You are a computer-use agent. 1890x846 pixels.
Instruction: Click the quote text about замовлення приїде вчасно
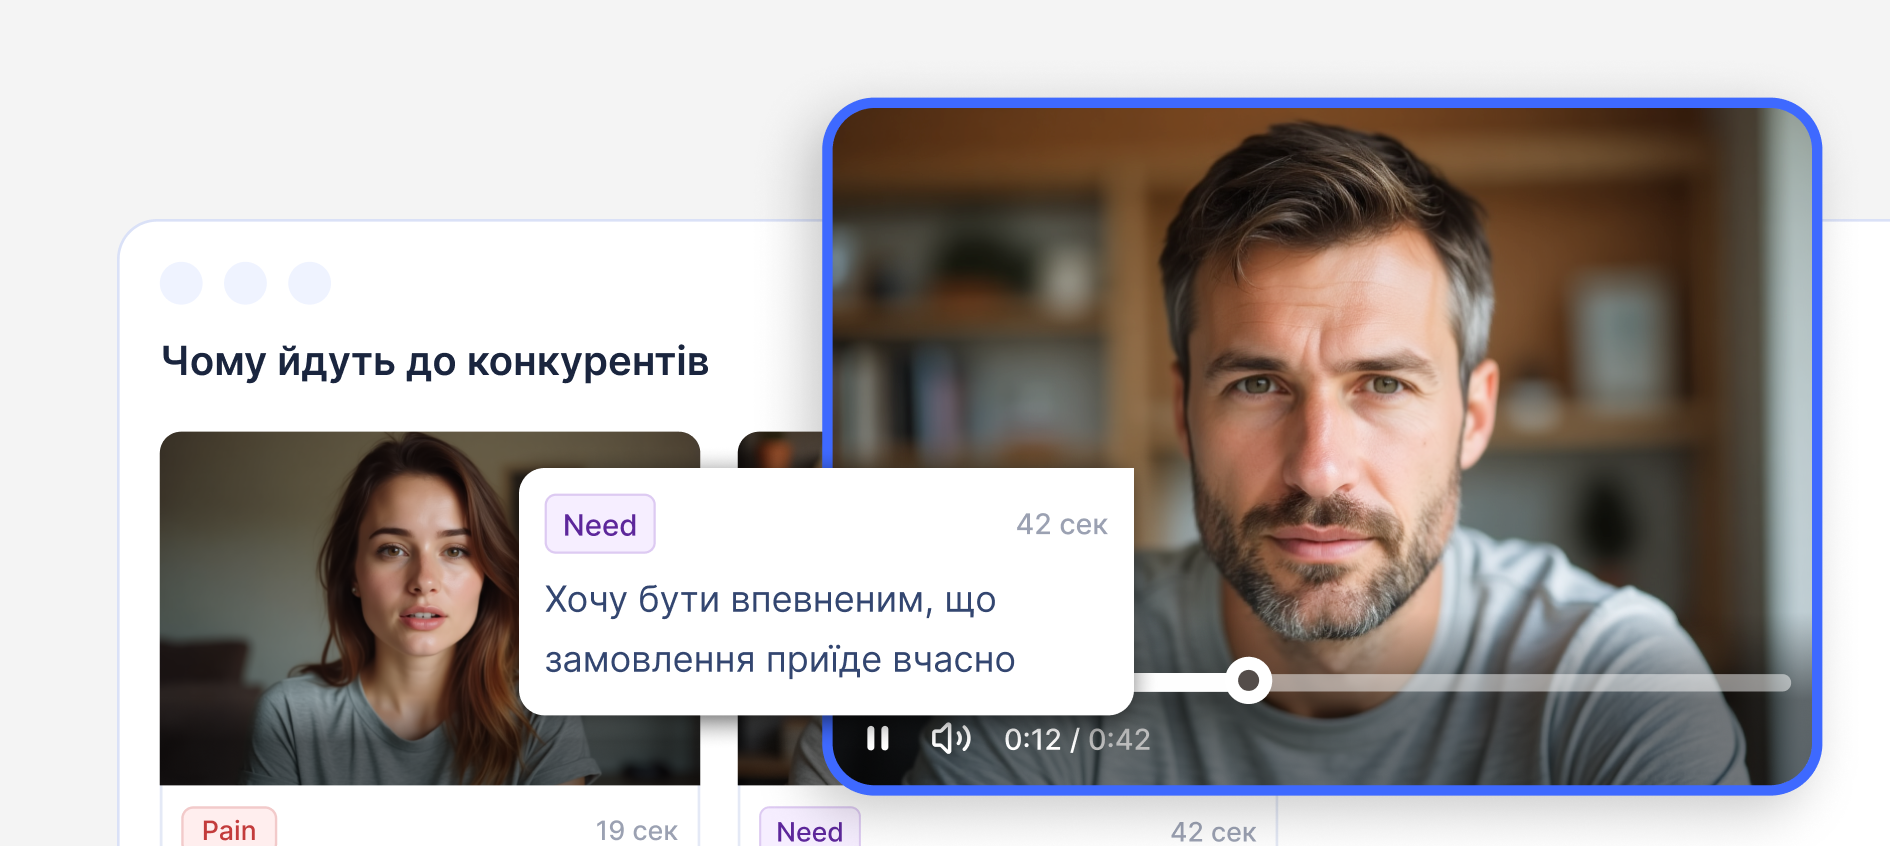point(780,629)
